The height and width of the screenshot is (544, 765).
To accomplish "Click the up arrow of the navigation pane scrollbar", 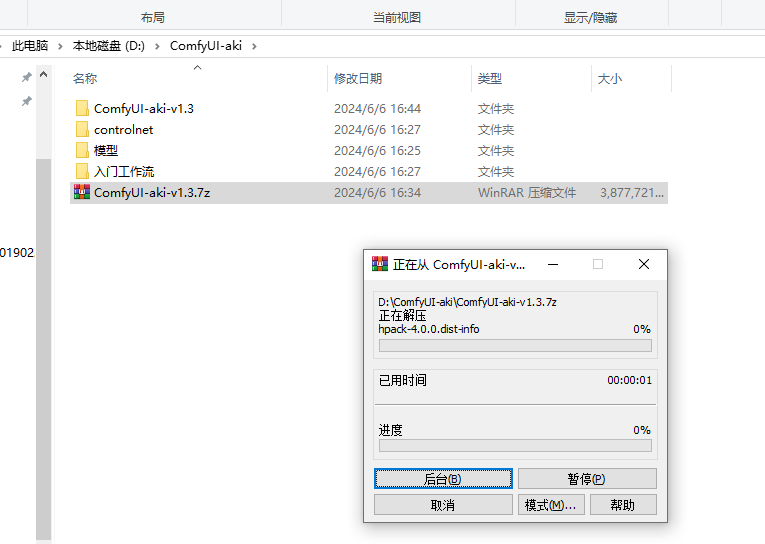I will click(x=43, y=75).
